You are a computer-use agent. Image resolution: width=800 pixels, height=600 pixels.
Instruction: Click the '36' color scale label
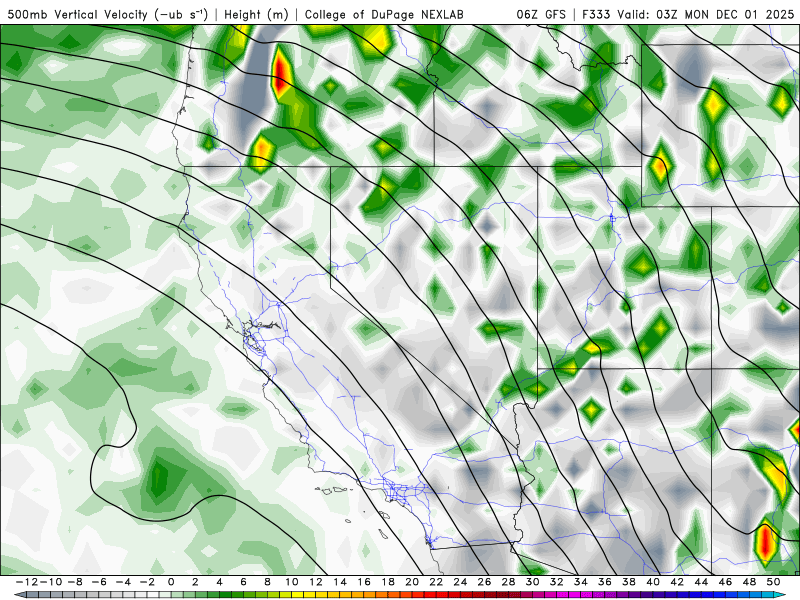(605, 582)
